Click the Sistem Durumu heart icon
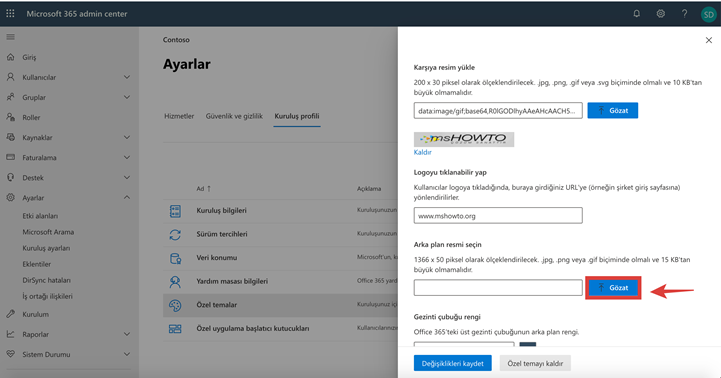The height and width of the screenshot is (378, 721). pyautogui.click(x=11, y=354)
